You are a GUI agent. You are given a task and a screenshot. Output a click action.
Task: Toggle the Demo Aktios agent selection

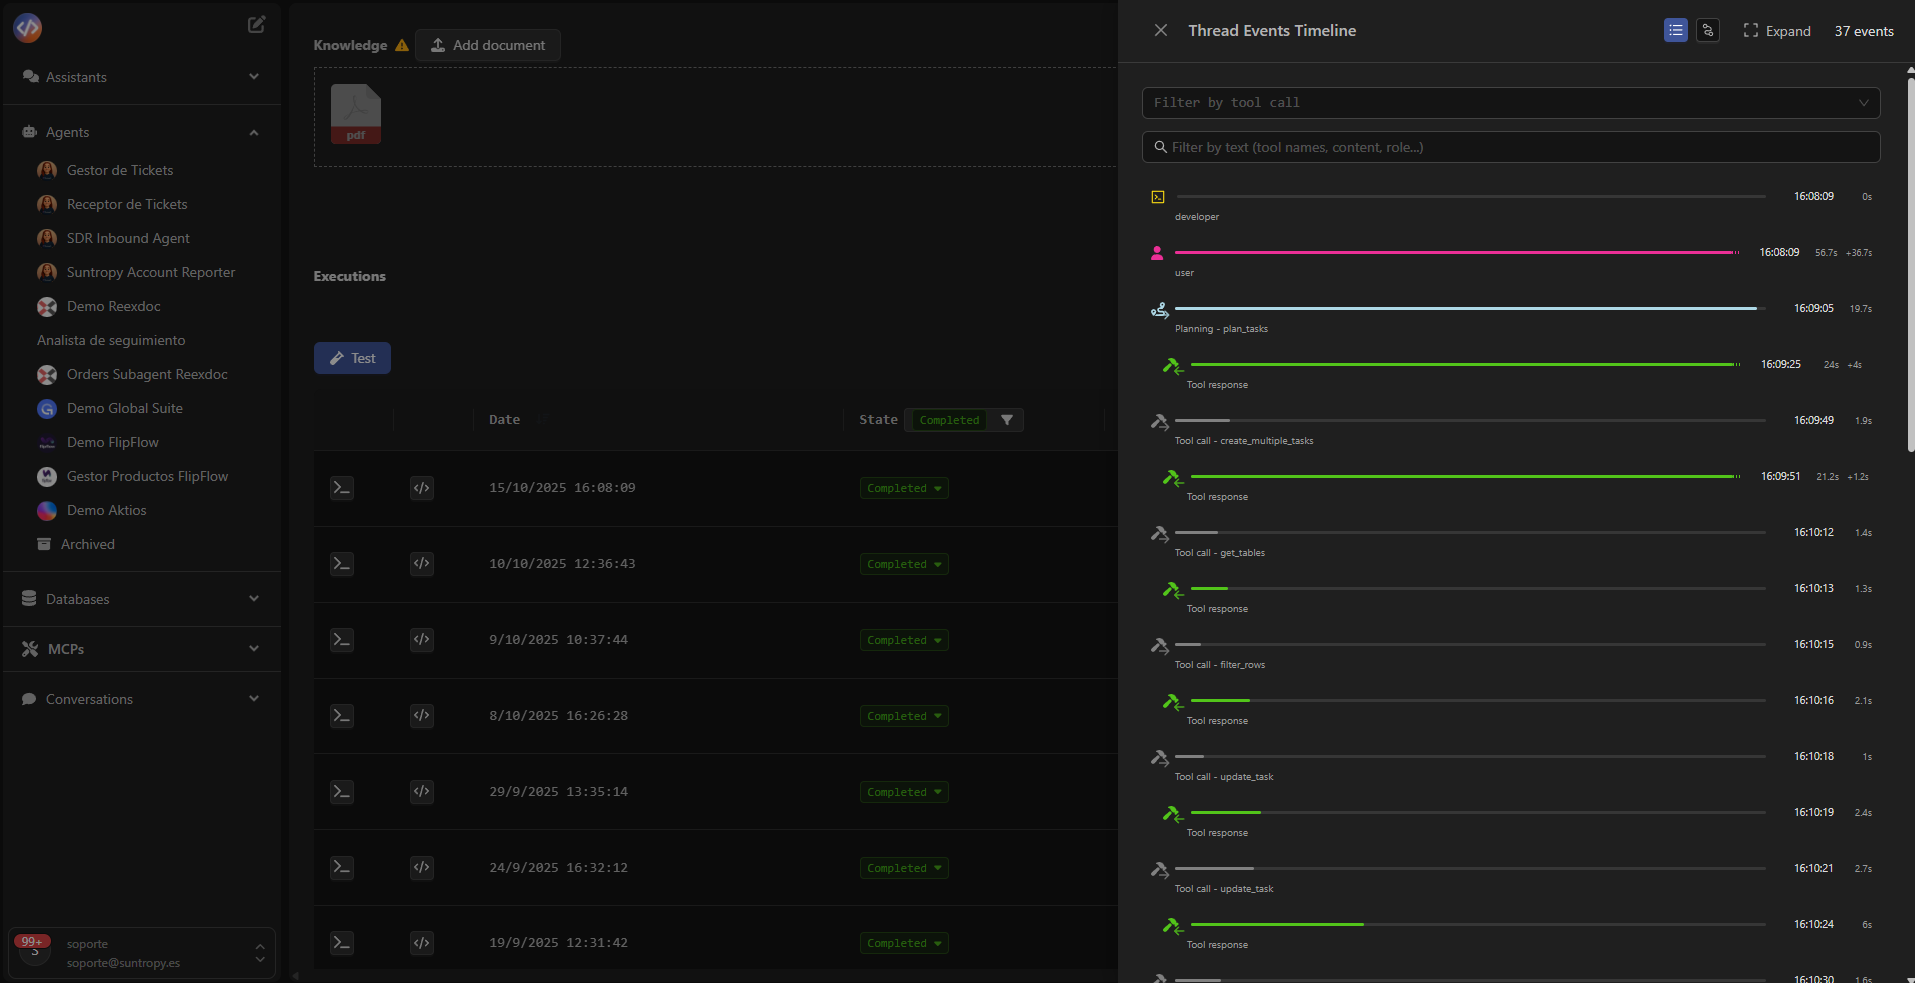(x=46, y=510)
